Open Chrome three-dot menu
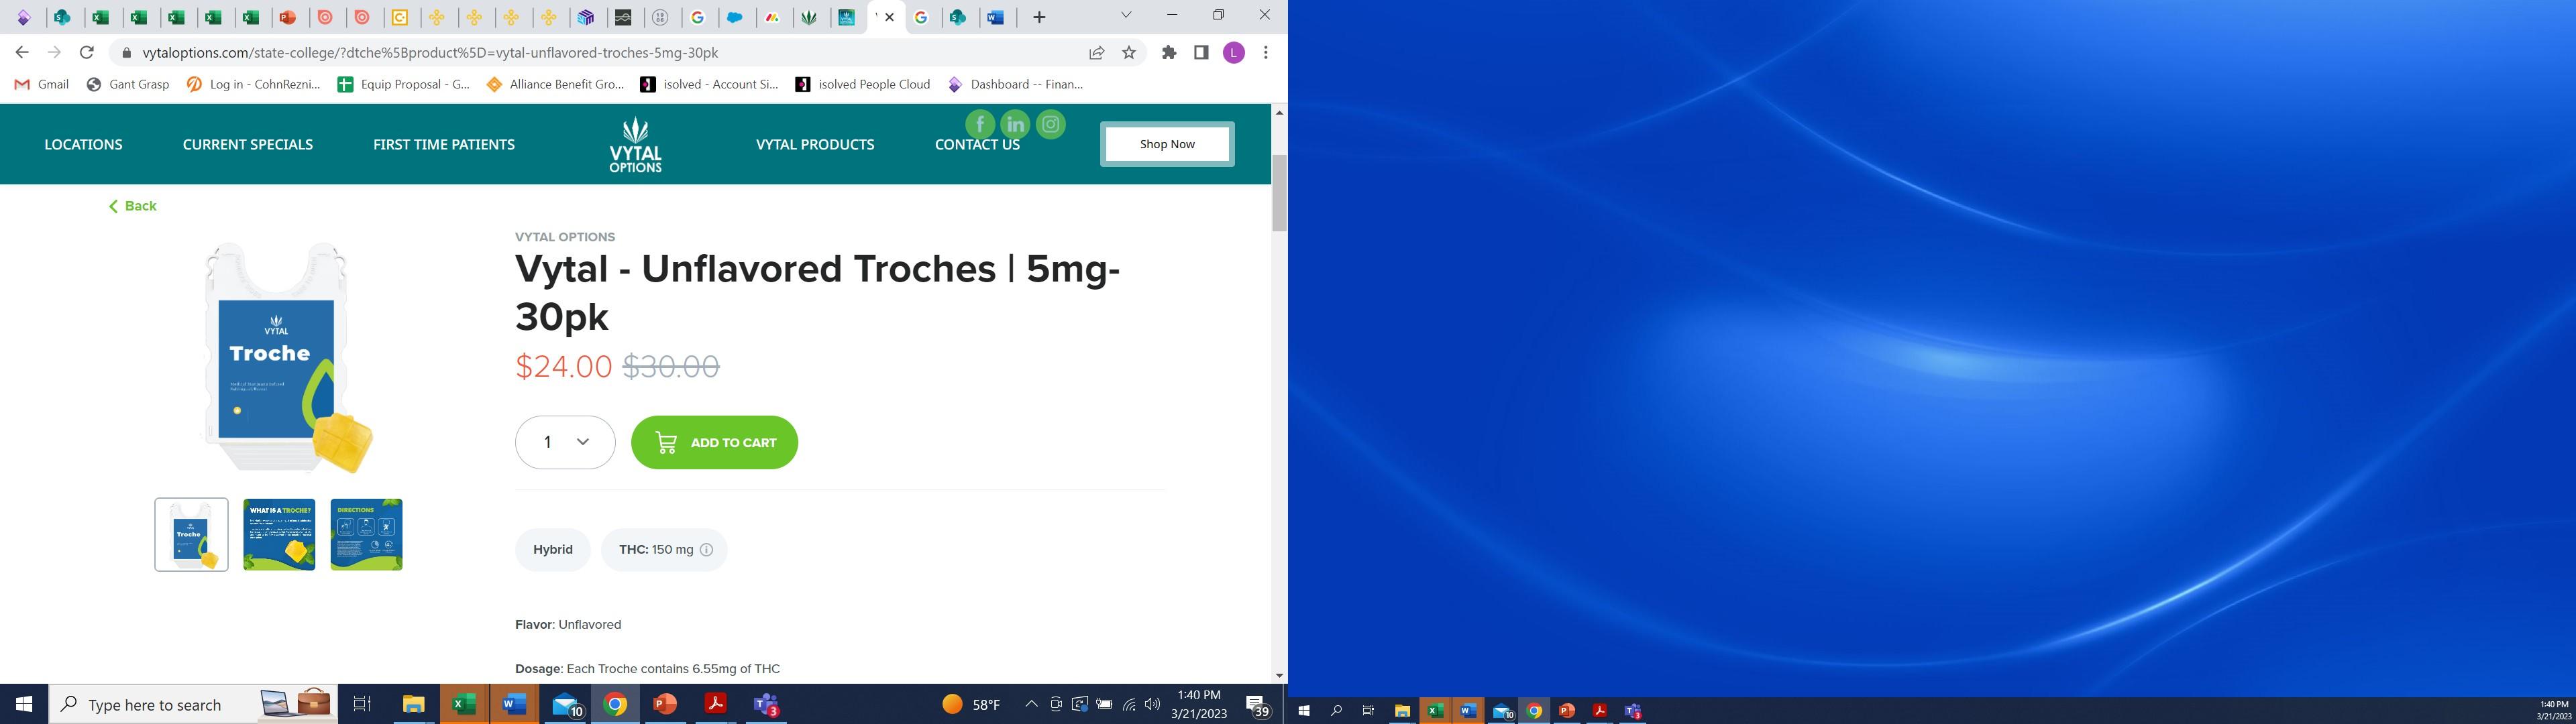Viewport: 2576px width, 724px height. (1265, 53)
